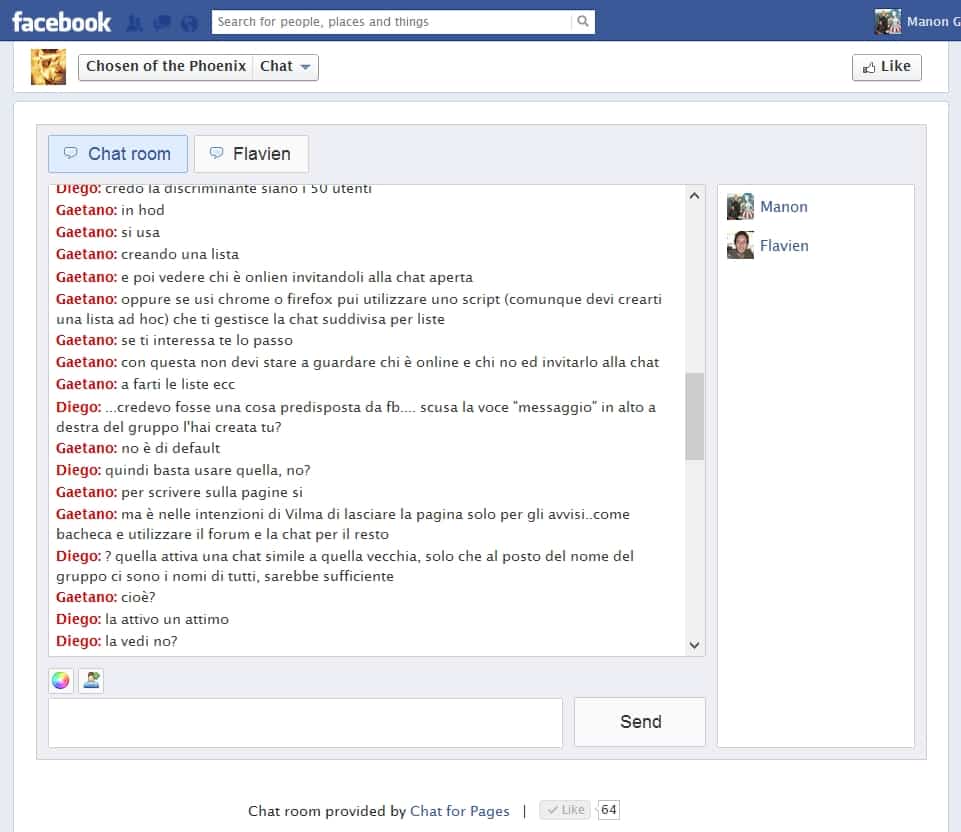Click the Flavien name in user list
Image resolution: width=961 pixels, height=832 pixels.
tap(784, 246)
